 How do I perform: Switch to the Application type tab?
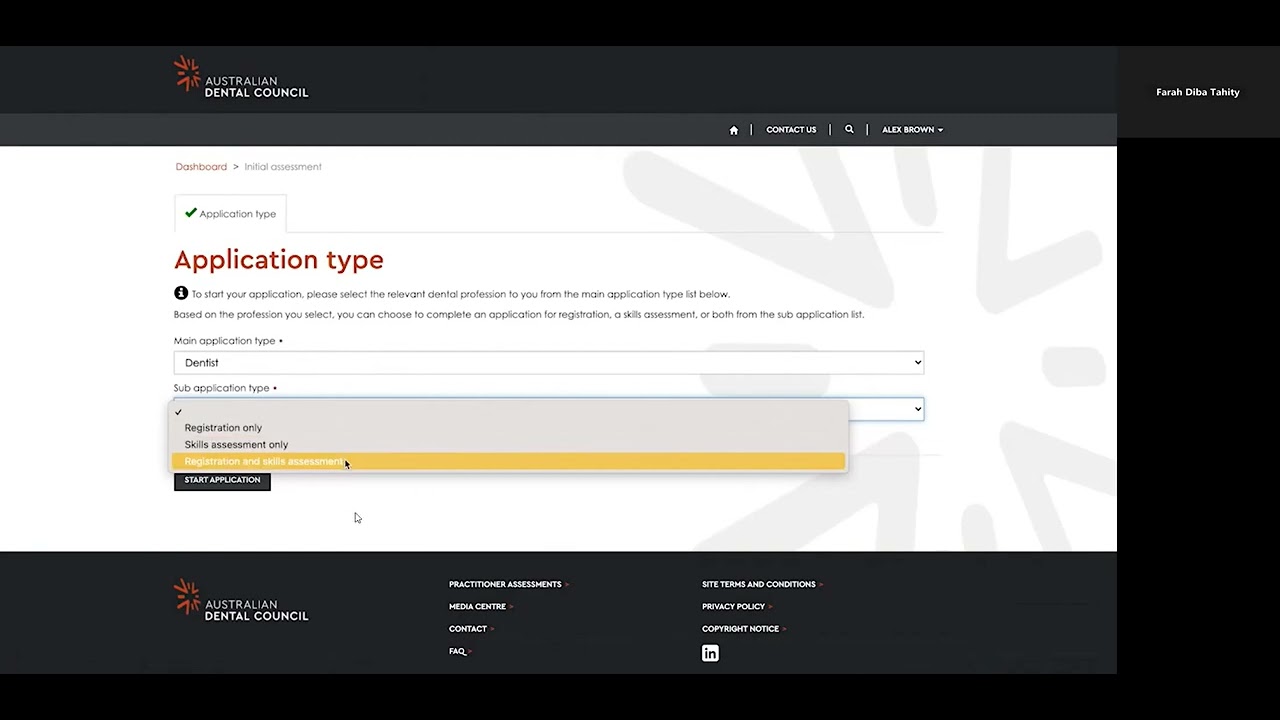coord(230,214)
